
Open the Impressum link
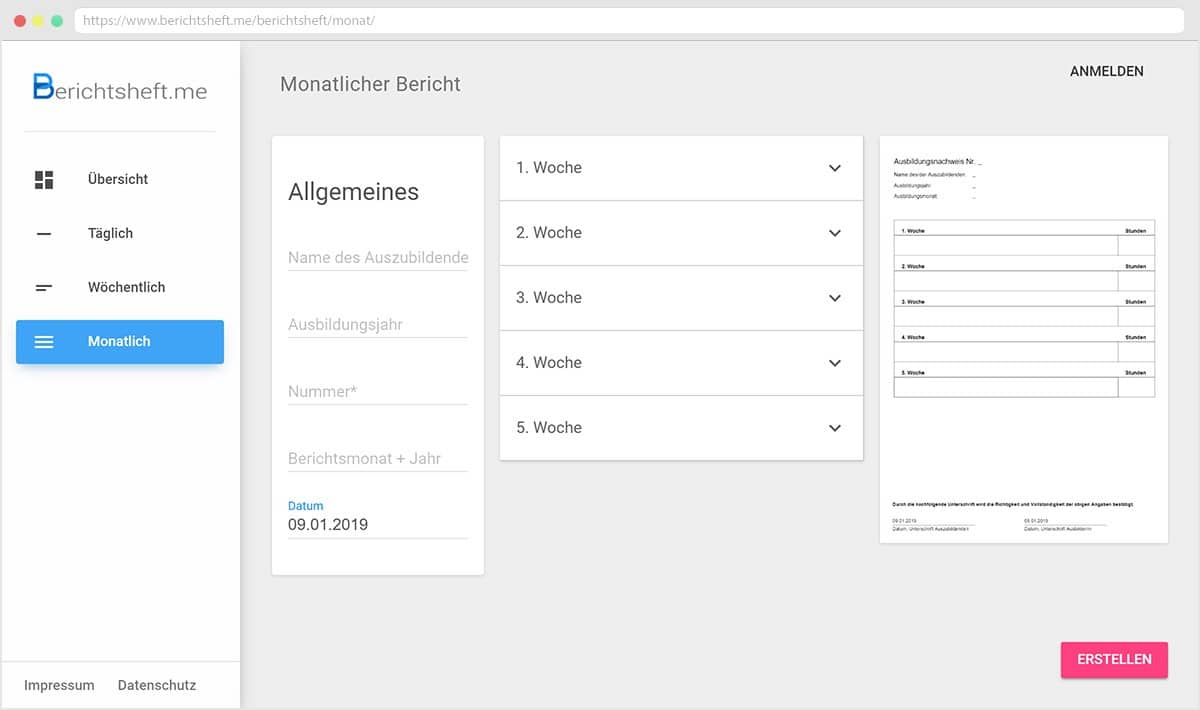59,686
